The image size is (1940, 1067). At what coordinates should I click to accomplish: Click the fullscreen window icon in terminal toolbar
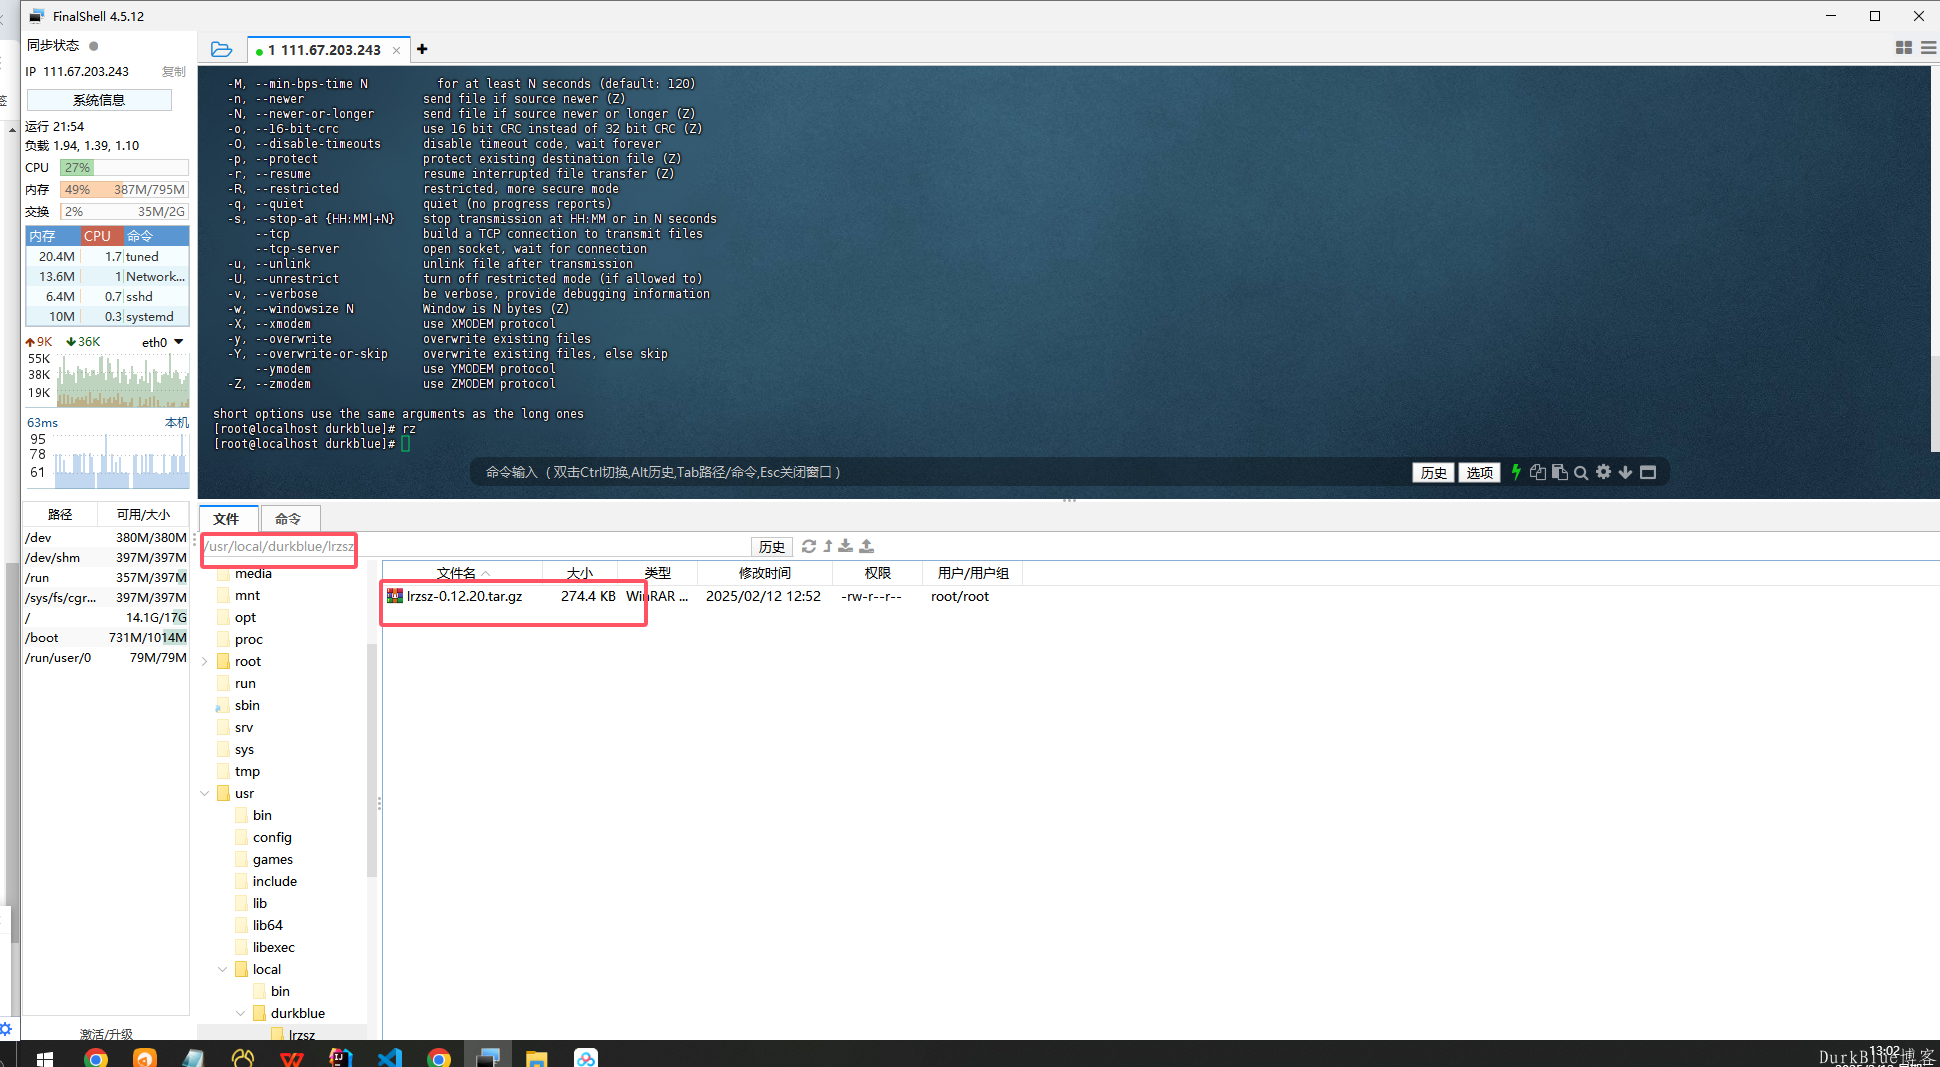pyautogui.click(x=1648, y=472)
